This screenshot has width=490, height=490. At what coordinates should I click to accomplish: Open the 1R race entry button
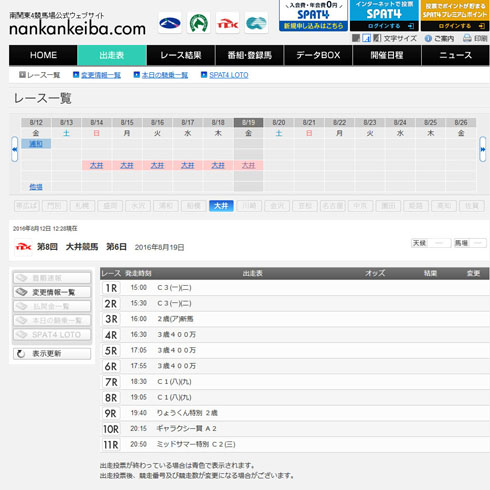pyautogui.click(x=111, y=288)
